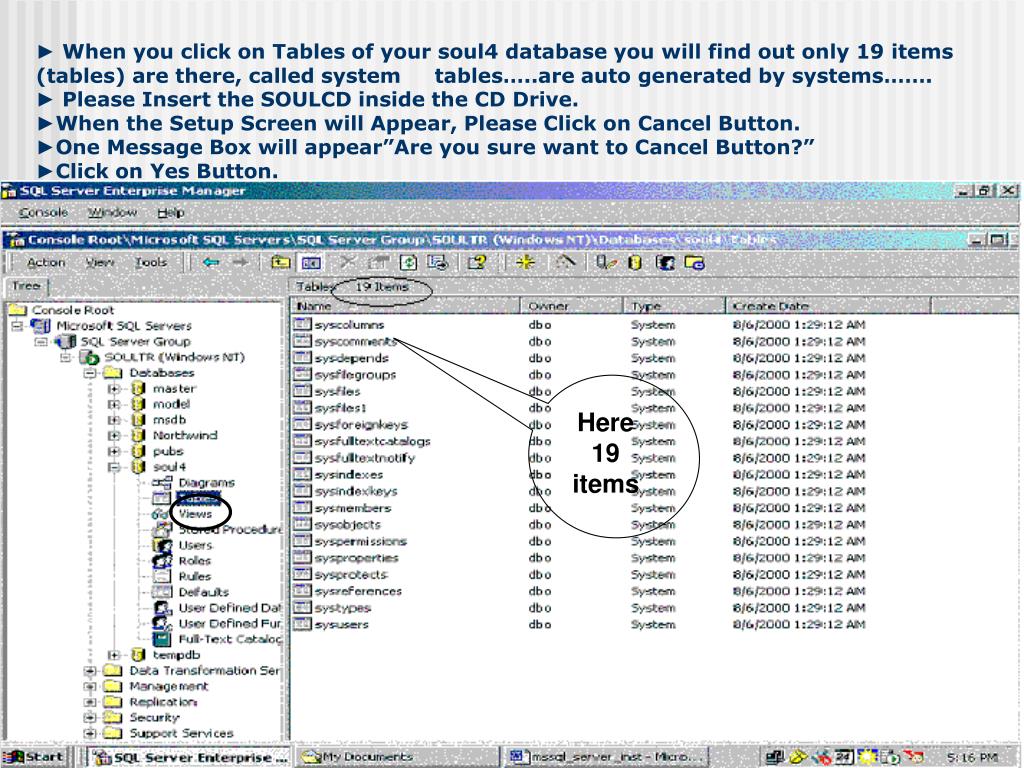Select the Security folder in tree
Viewport: 1024px width, 768px height.
[x=154, y=718]
